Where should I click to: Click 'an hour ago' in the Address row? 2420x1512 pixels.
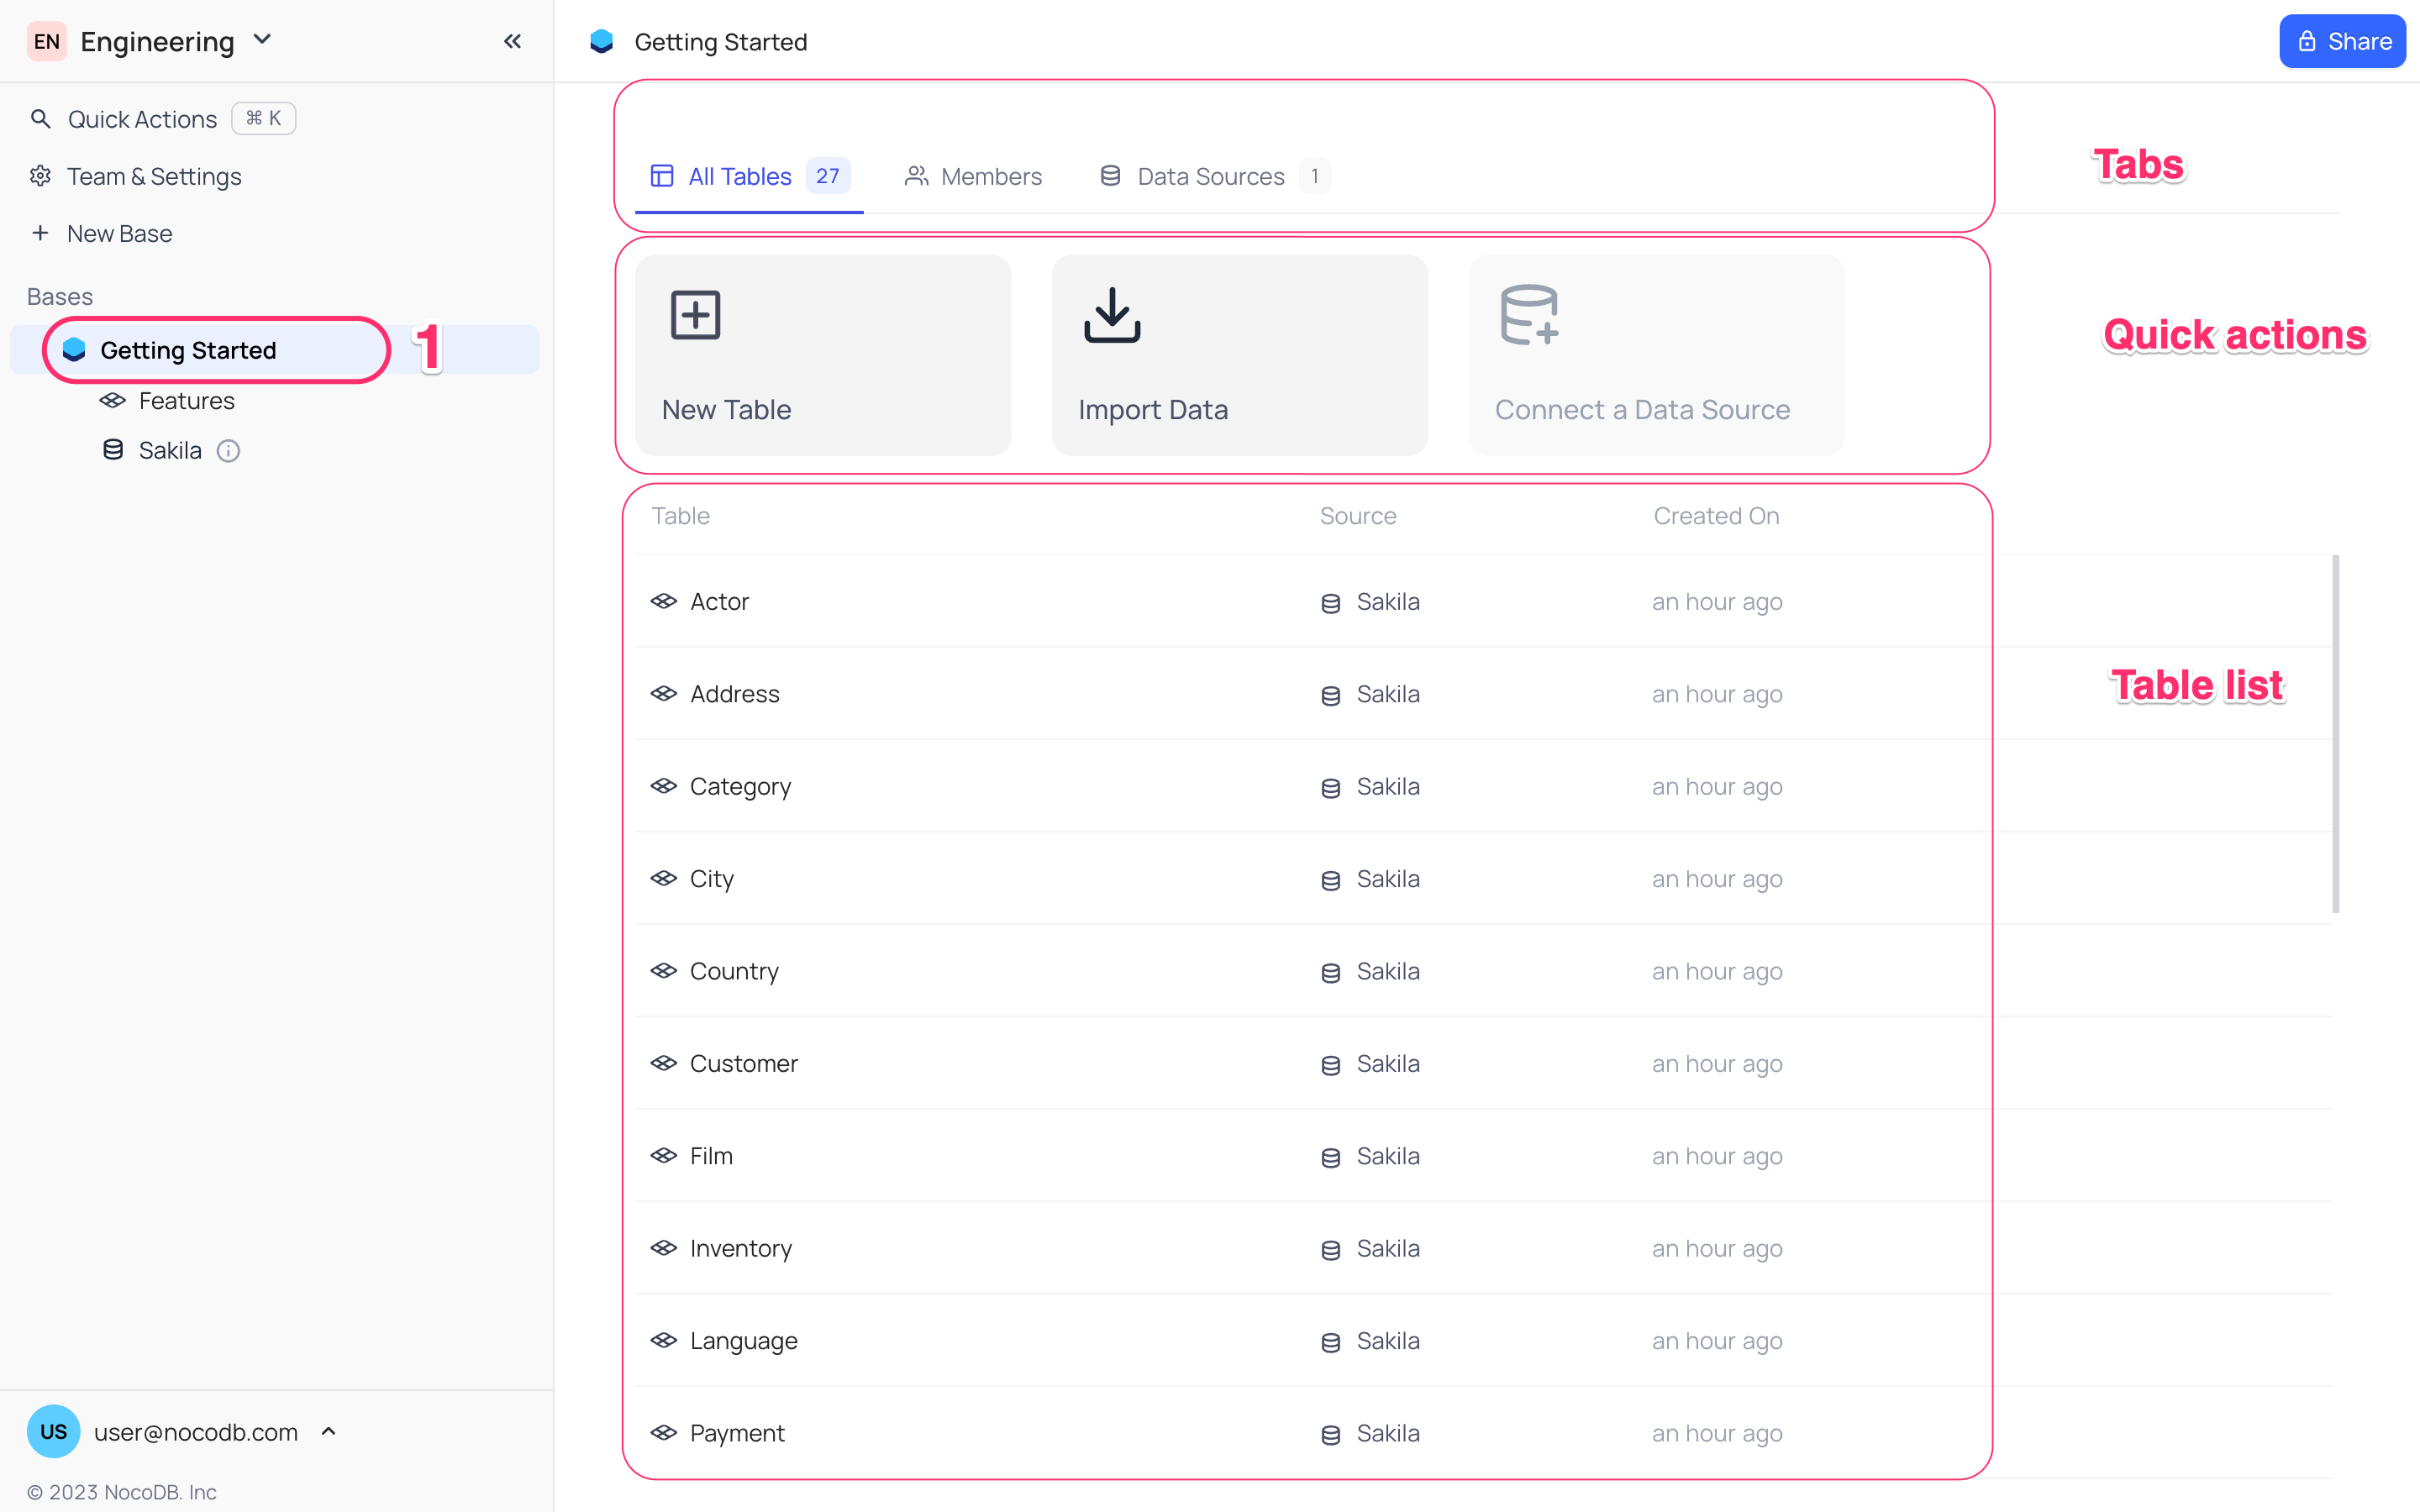pyautogui.click(x=1717, y=694)
